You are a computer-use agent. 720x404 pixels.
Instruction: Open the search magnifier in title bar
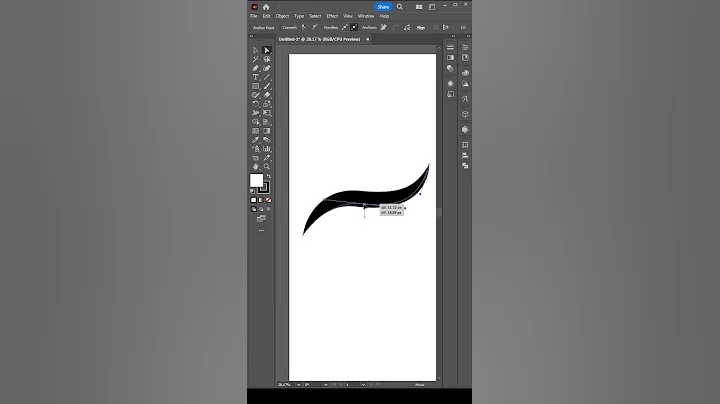pyautogui.click(x=400, y=7)
